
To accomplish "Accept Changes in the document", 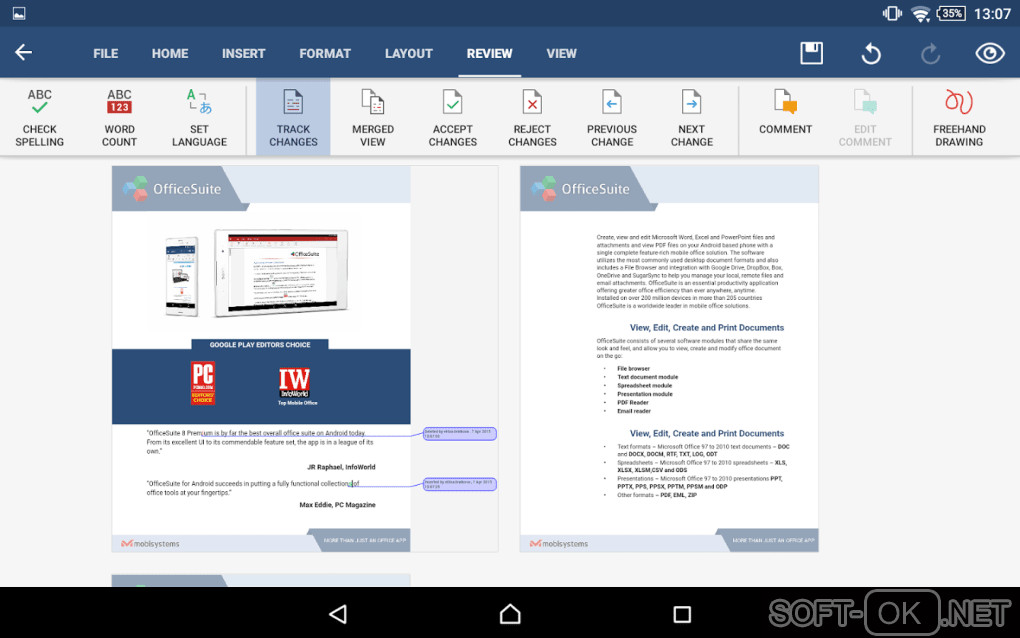I will (453, 117).
